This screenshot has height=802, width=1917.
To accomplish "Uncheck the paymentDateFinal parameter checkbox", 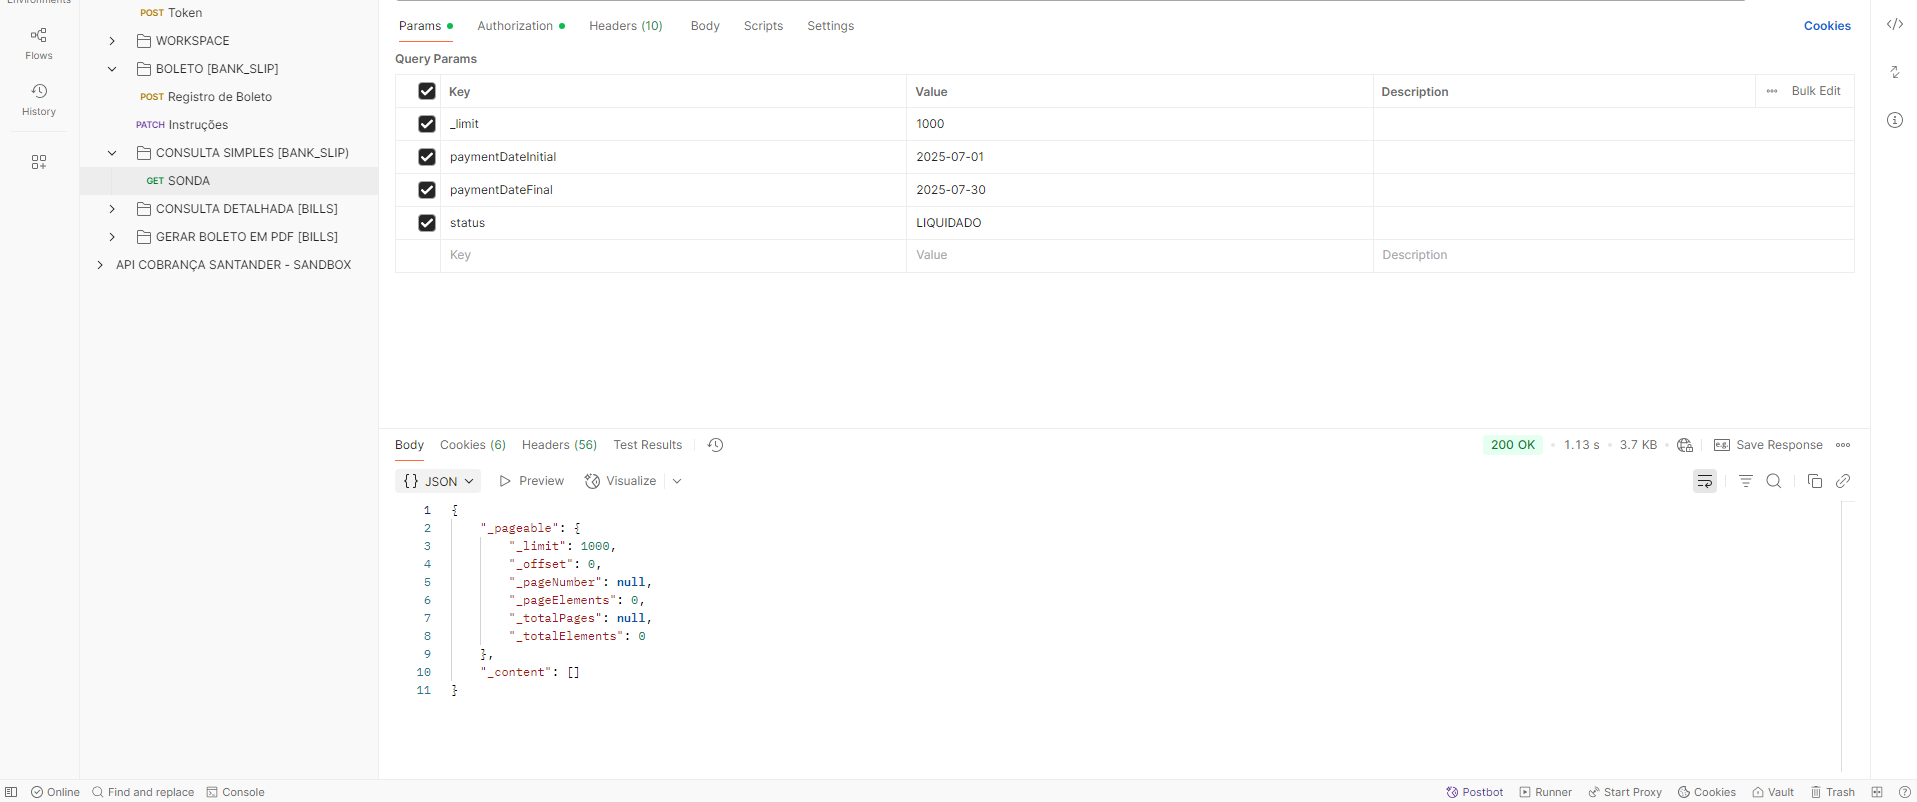I will coord(427,190).
